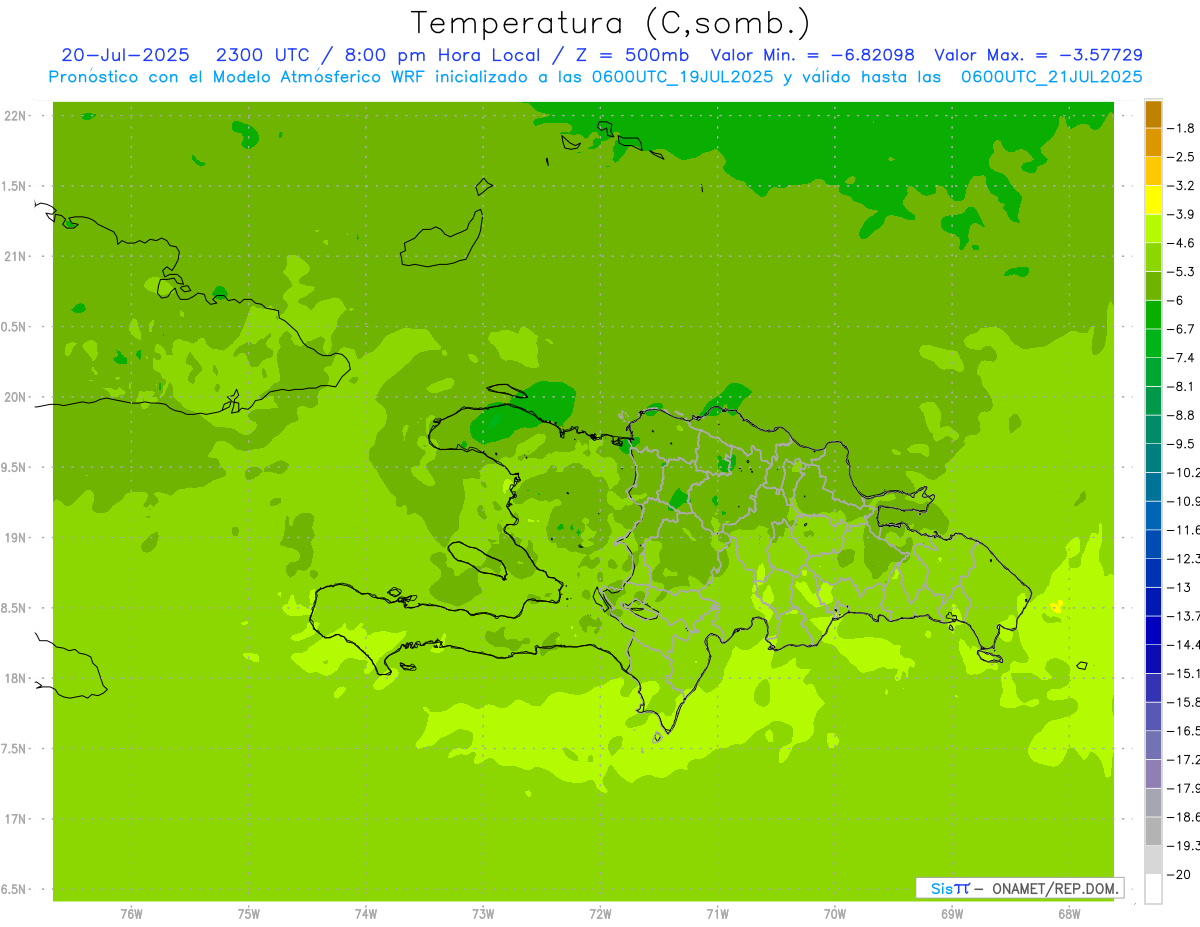Screen dimensions: 1200x927
Task: Click the '69W' longitude axis label
Action: [952, 914]
